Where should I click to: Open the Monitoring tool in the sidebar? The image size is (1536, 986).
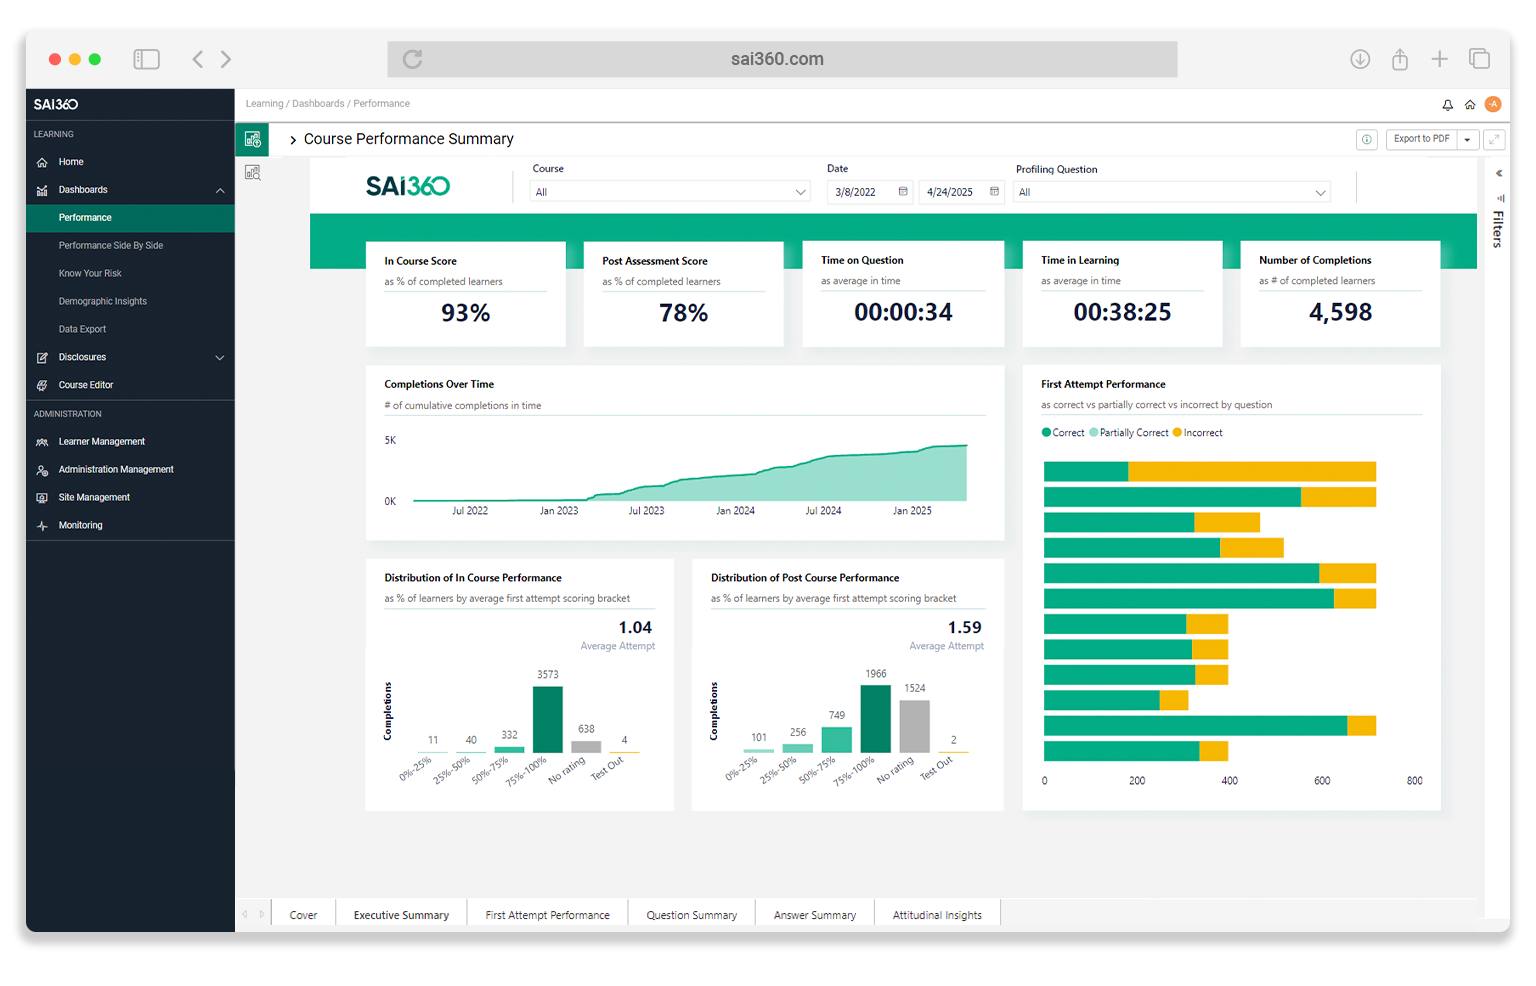coord(80,525)
